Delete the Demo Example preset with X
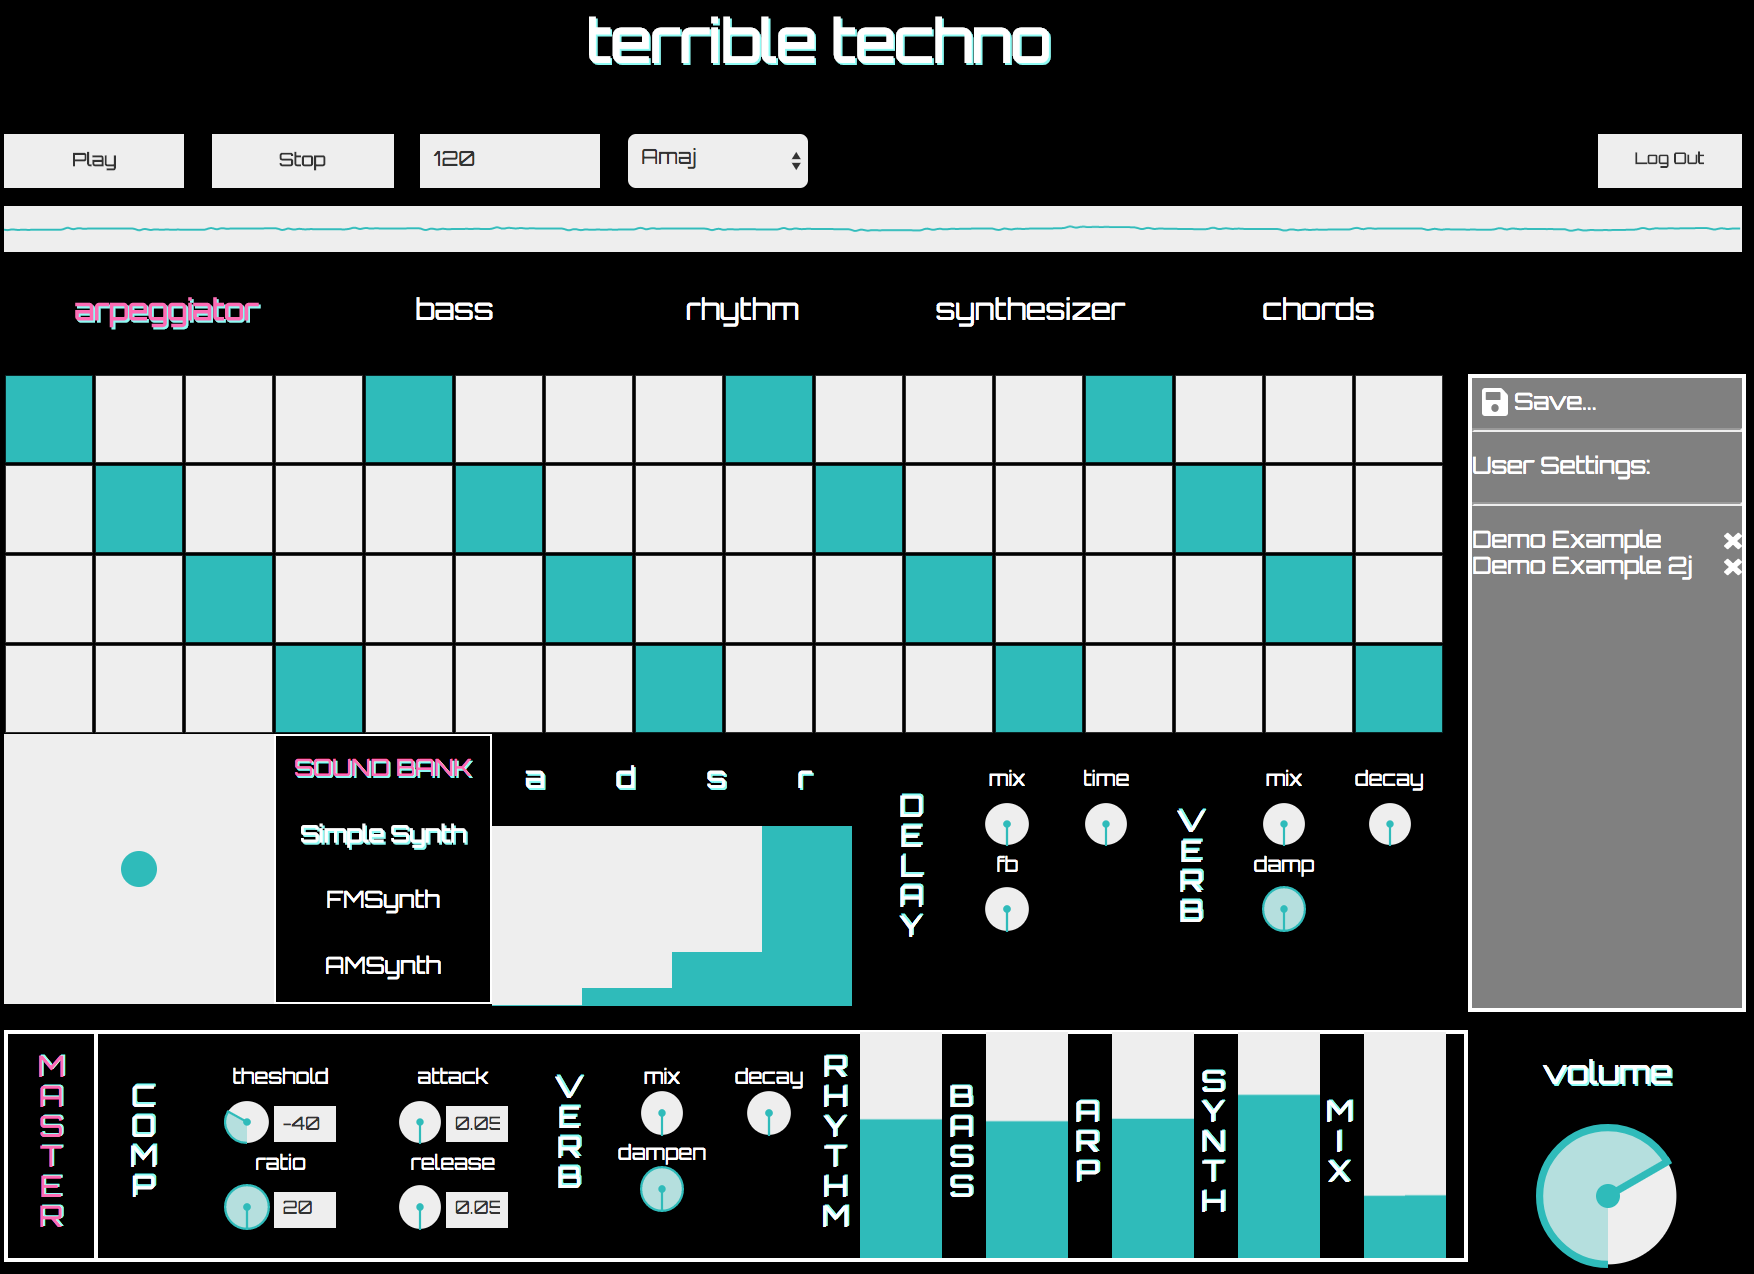Image resolution: width=1754 pixels, height=1274 pixels. coord(1732,541)
